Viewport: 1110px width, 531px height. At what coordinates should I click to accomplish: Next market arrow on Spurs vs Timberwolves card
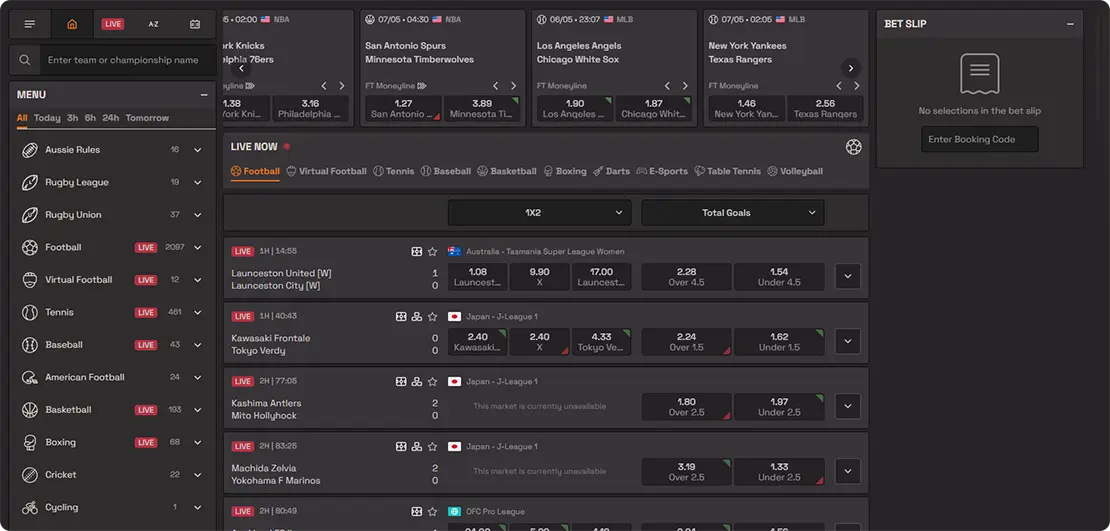(x=513, y=86)
